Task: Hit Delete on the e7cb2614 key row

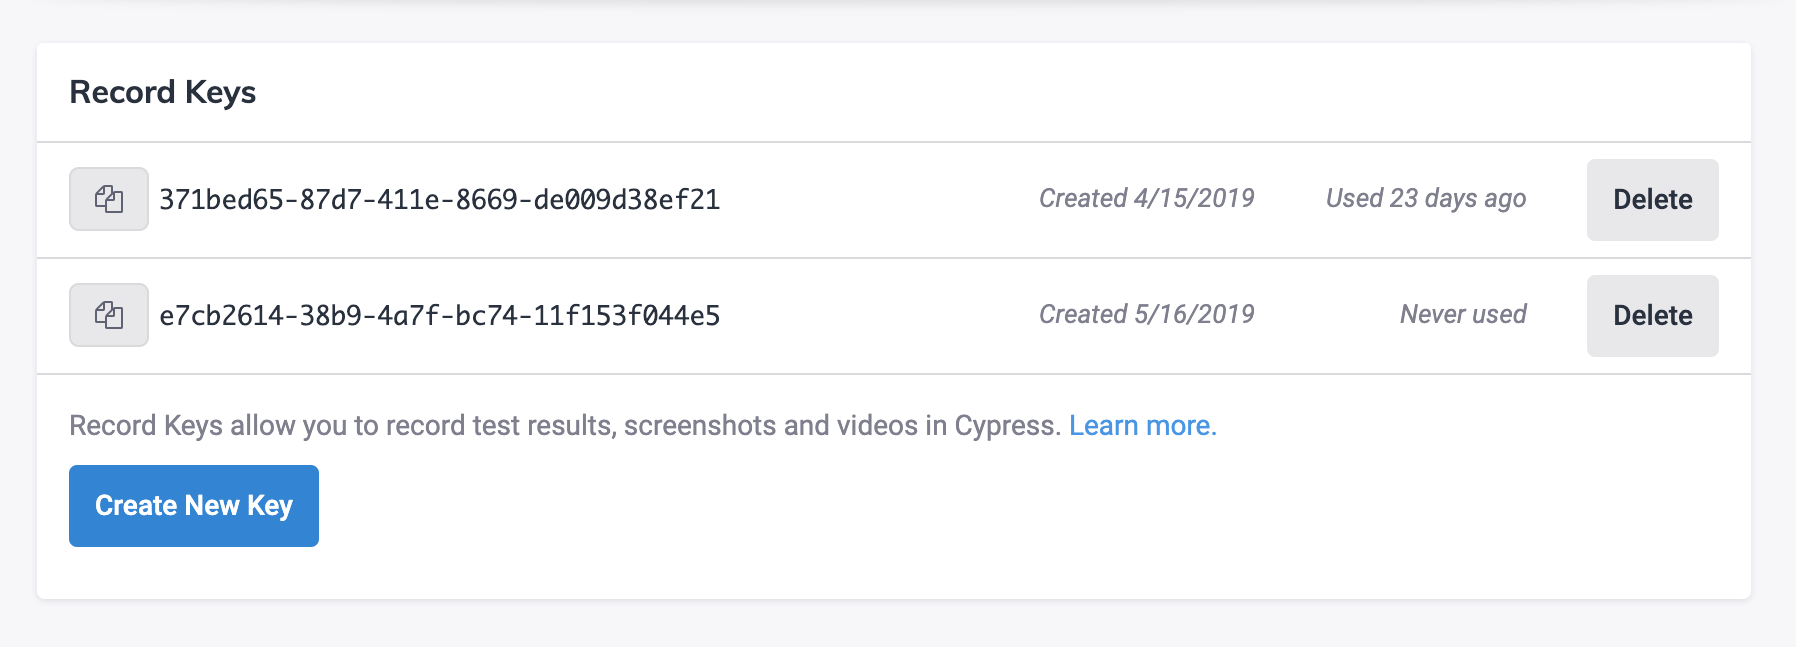Action: click(x=1652, y=315)
